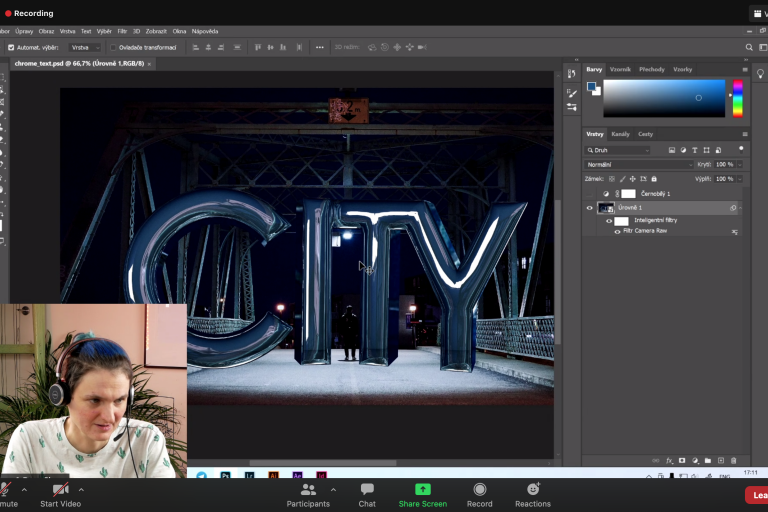Switch to the Kanály tab
768x512 pixels.
pyautogui.click(x=621, y=134)
